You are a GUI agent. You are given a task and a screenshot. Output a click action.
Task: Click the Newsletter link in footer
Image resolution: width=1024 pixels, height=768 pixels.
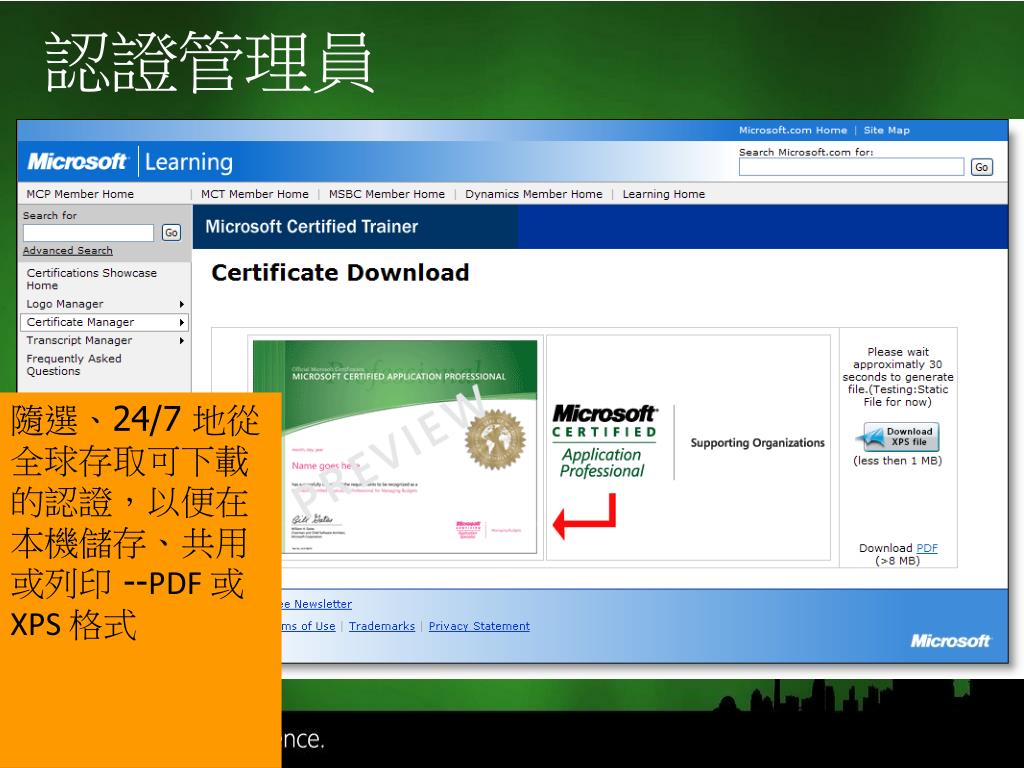pos(317,604)
